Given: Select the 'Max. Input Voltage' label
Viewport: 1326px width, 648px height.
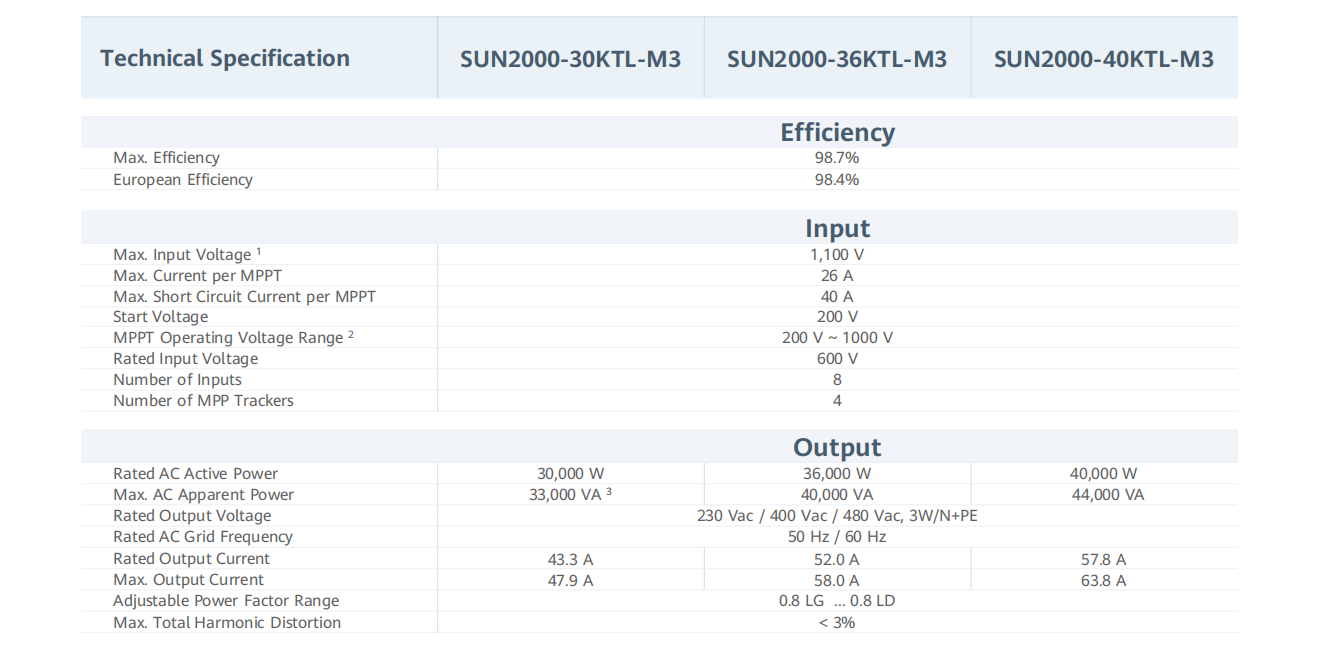Looking at the screenshot, I should 187,255.
